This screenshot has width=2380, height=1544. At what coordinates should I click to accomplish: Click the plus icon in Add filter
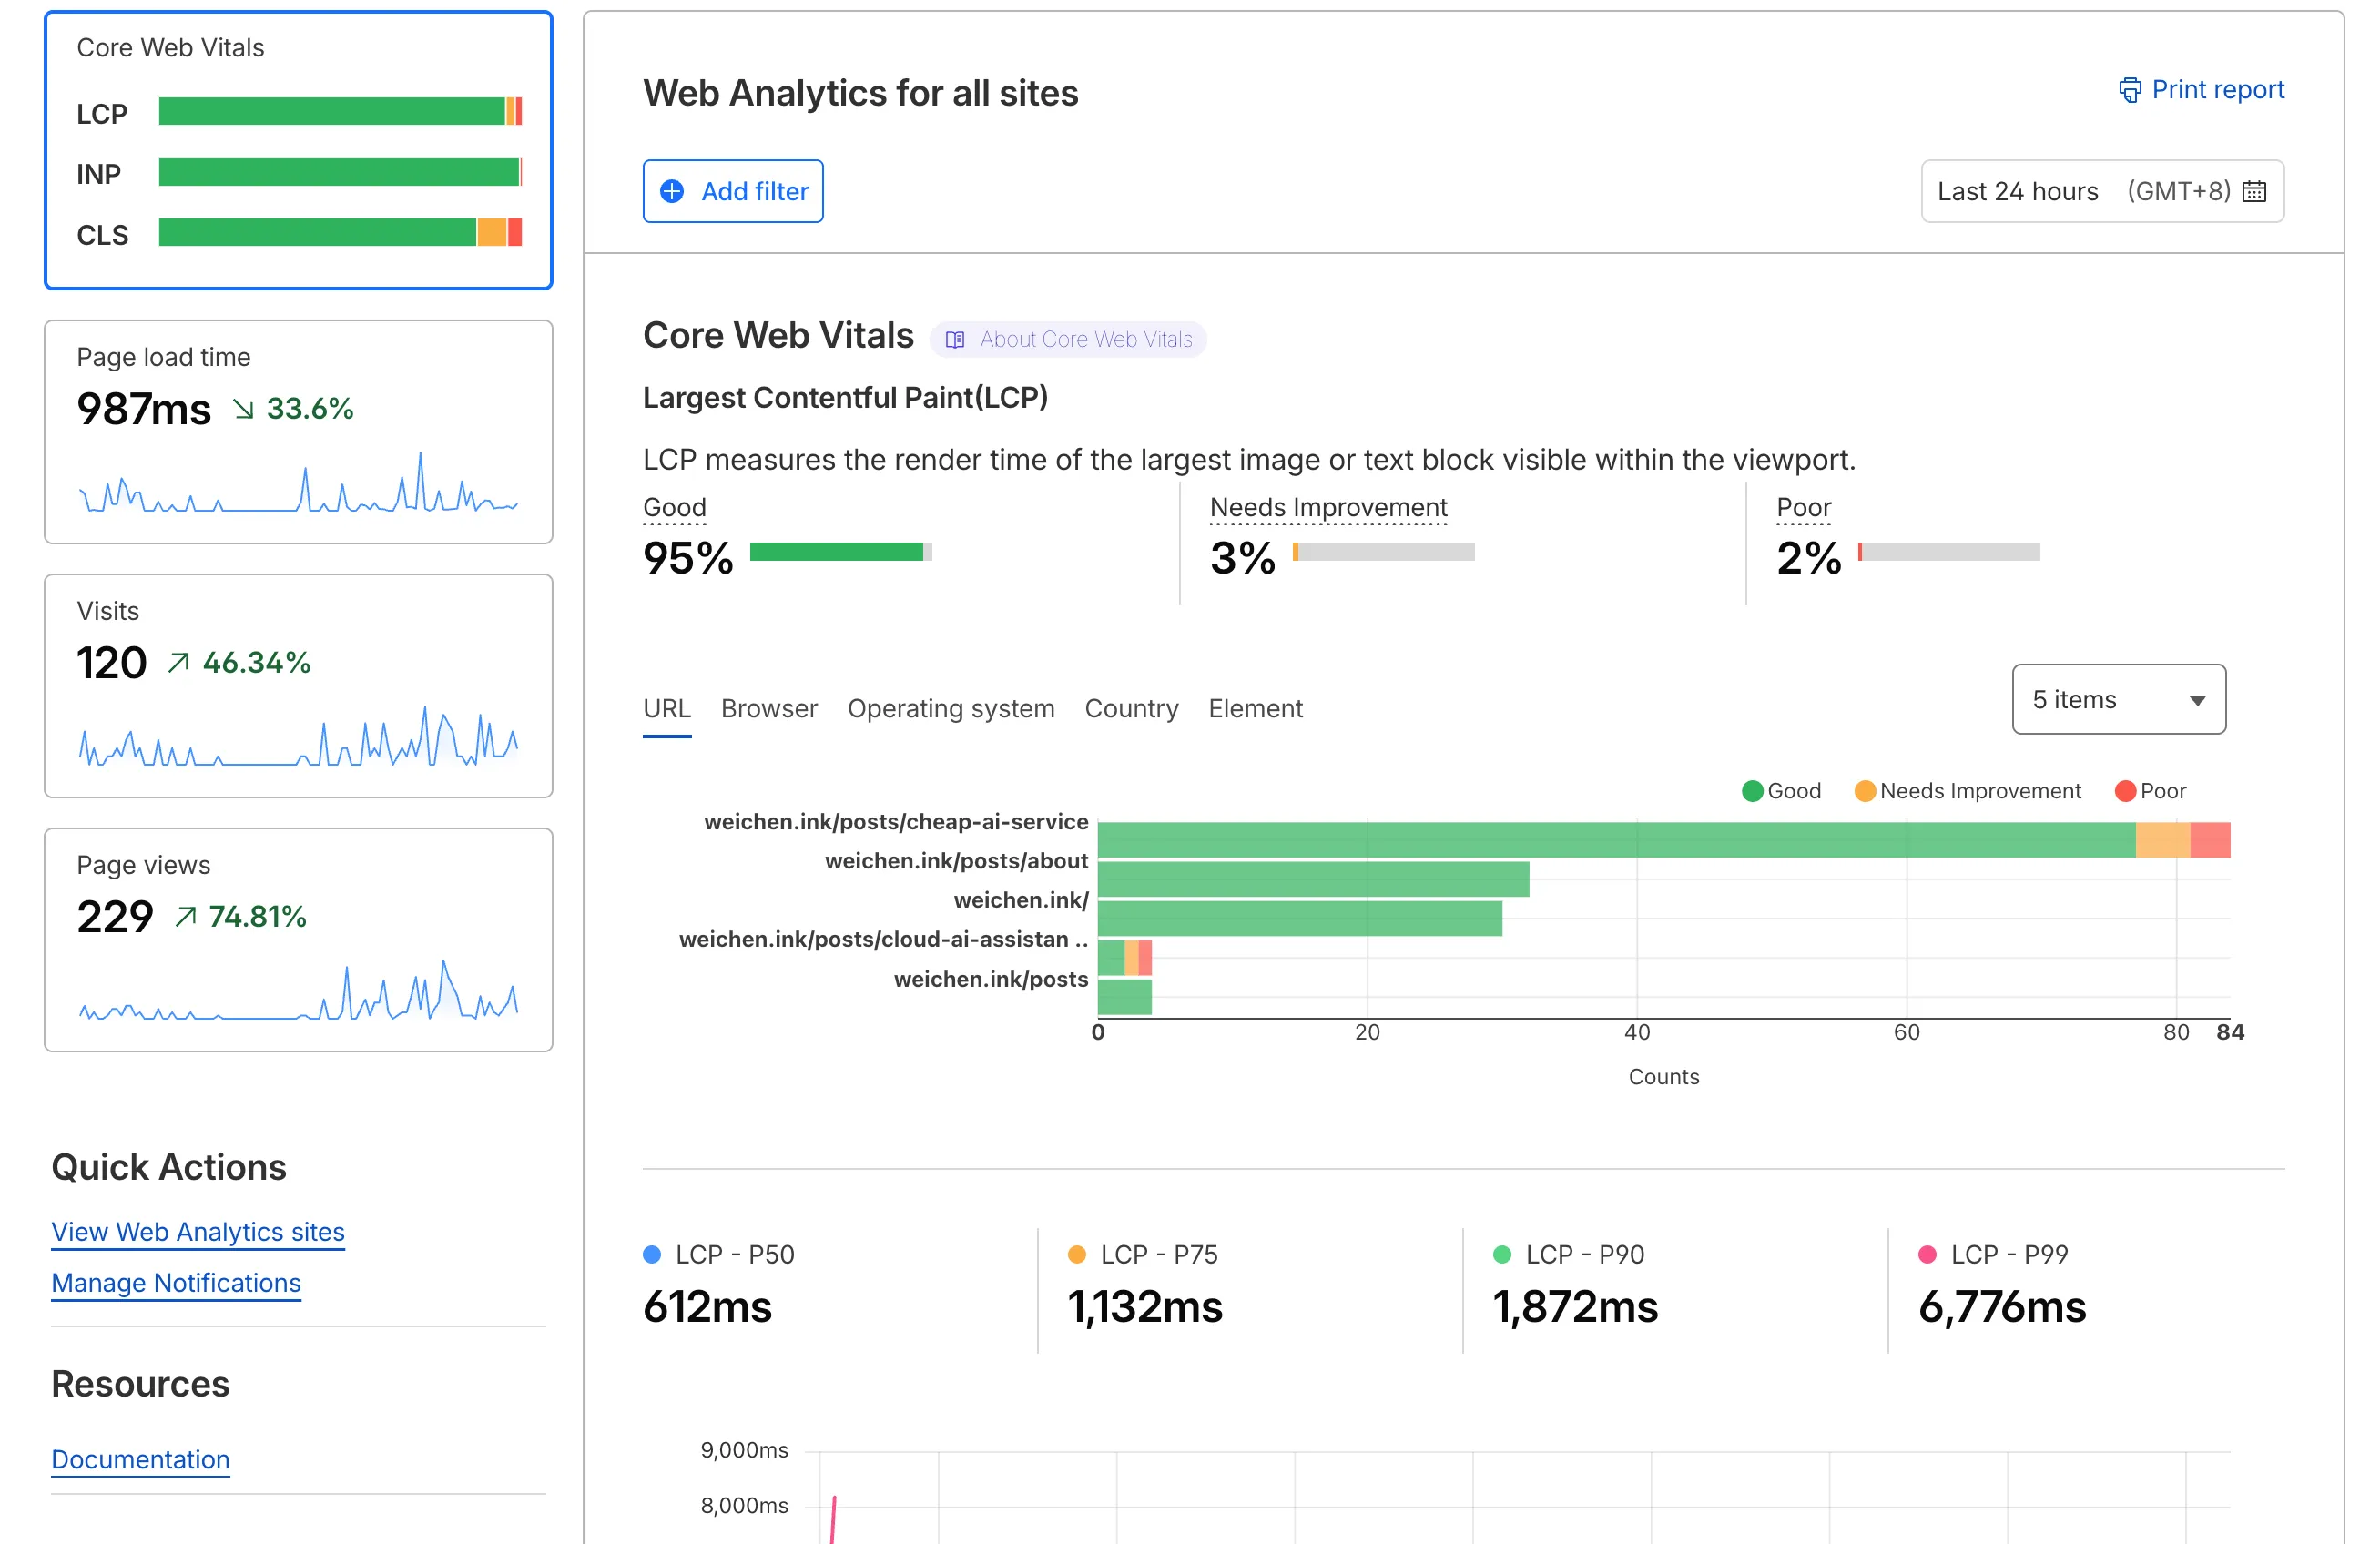tap(672, 191)
